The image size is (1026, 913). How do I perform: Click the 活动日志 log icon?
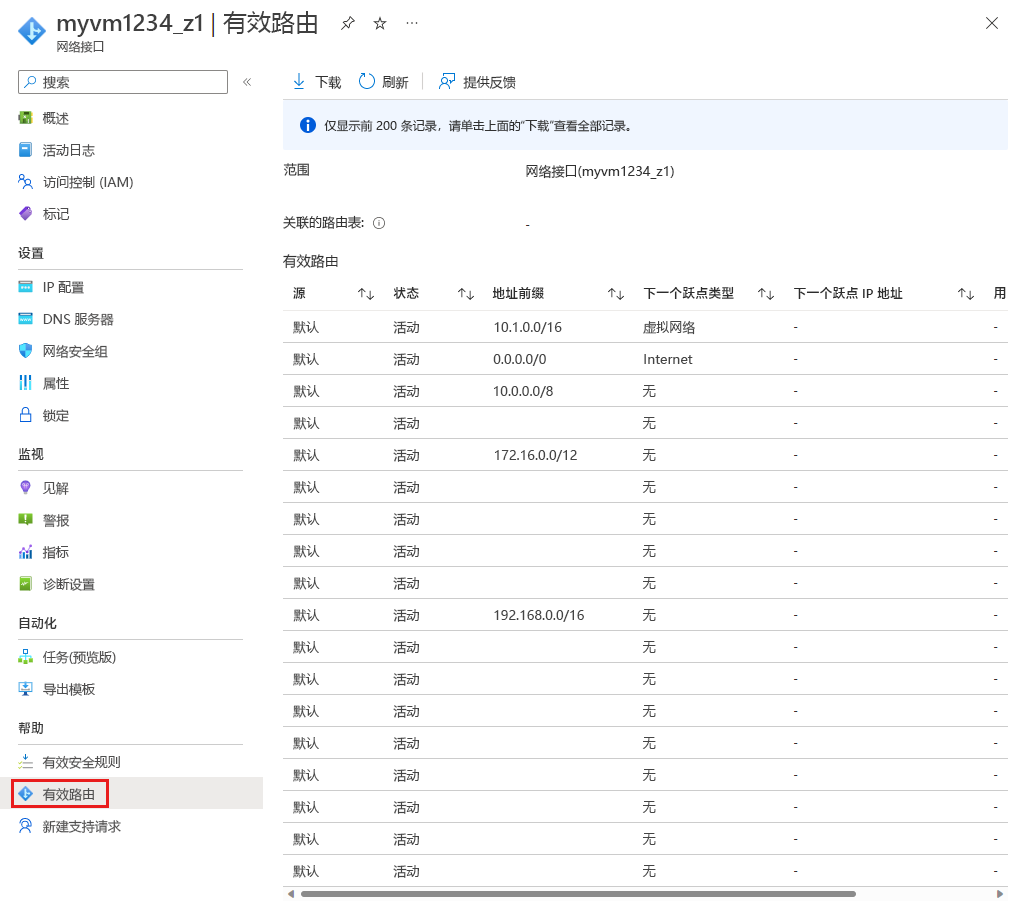26,150
